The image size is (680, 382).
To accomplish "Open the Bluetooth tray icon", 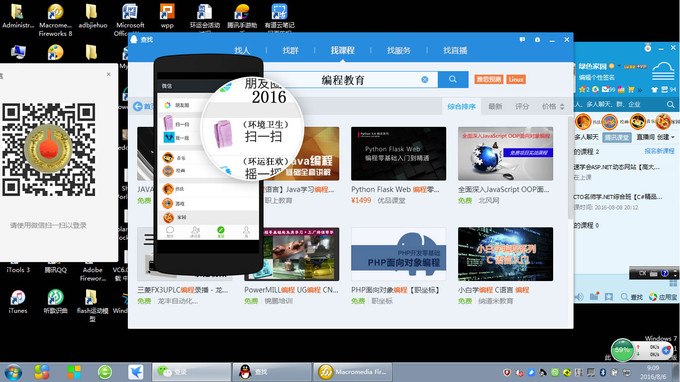I will coord(602,372).
